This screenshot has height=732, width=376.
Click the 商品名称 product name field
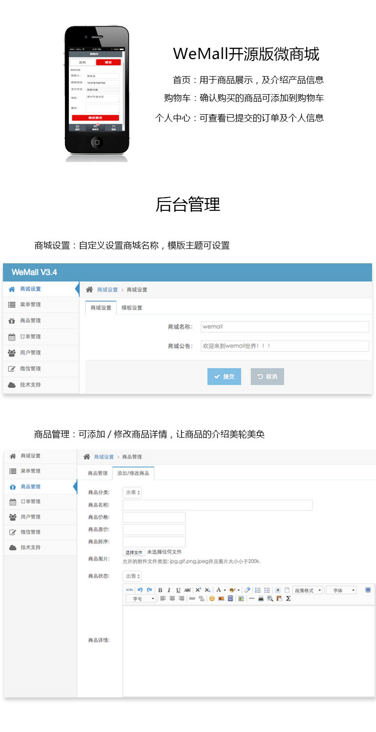point(218,505)
